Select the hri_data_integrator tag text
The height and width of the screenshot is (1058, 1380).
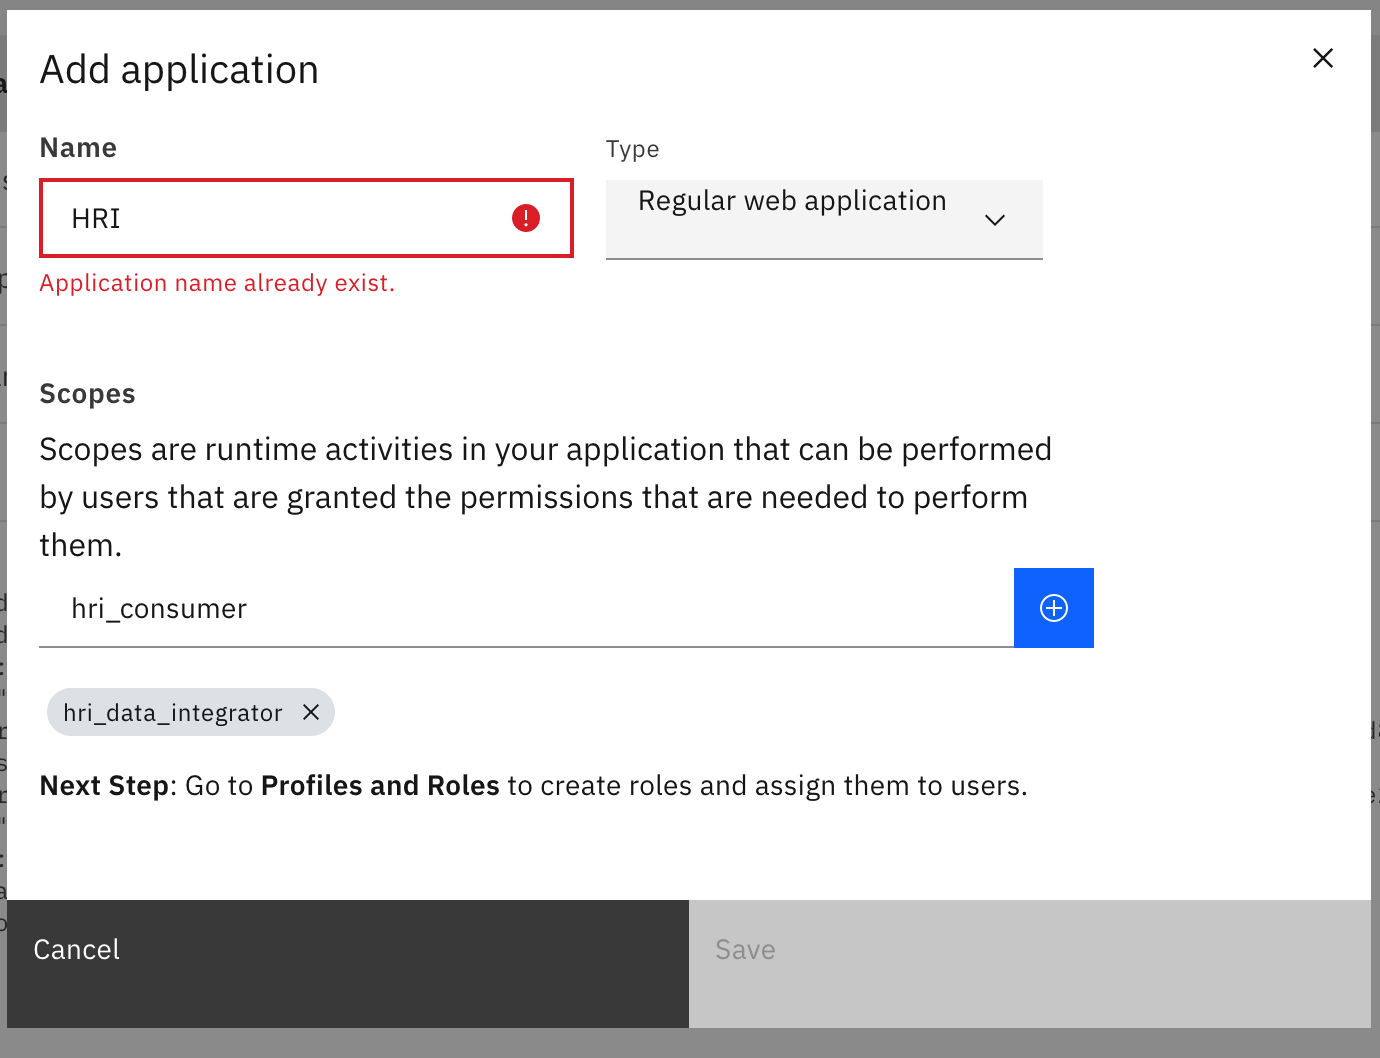(173, 713)
